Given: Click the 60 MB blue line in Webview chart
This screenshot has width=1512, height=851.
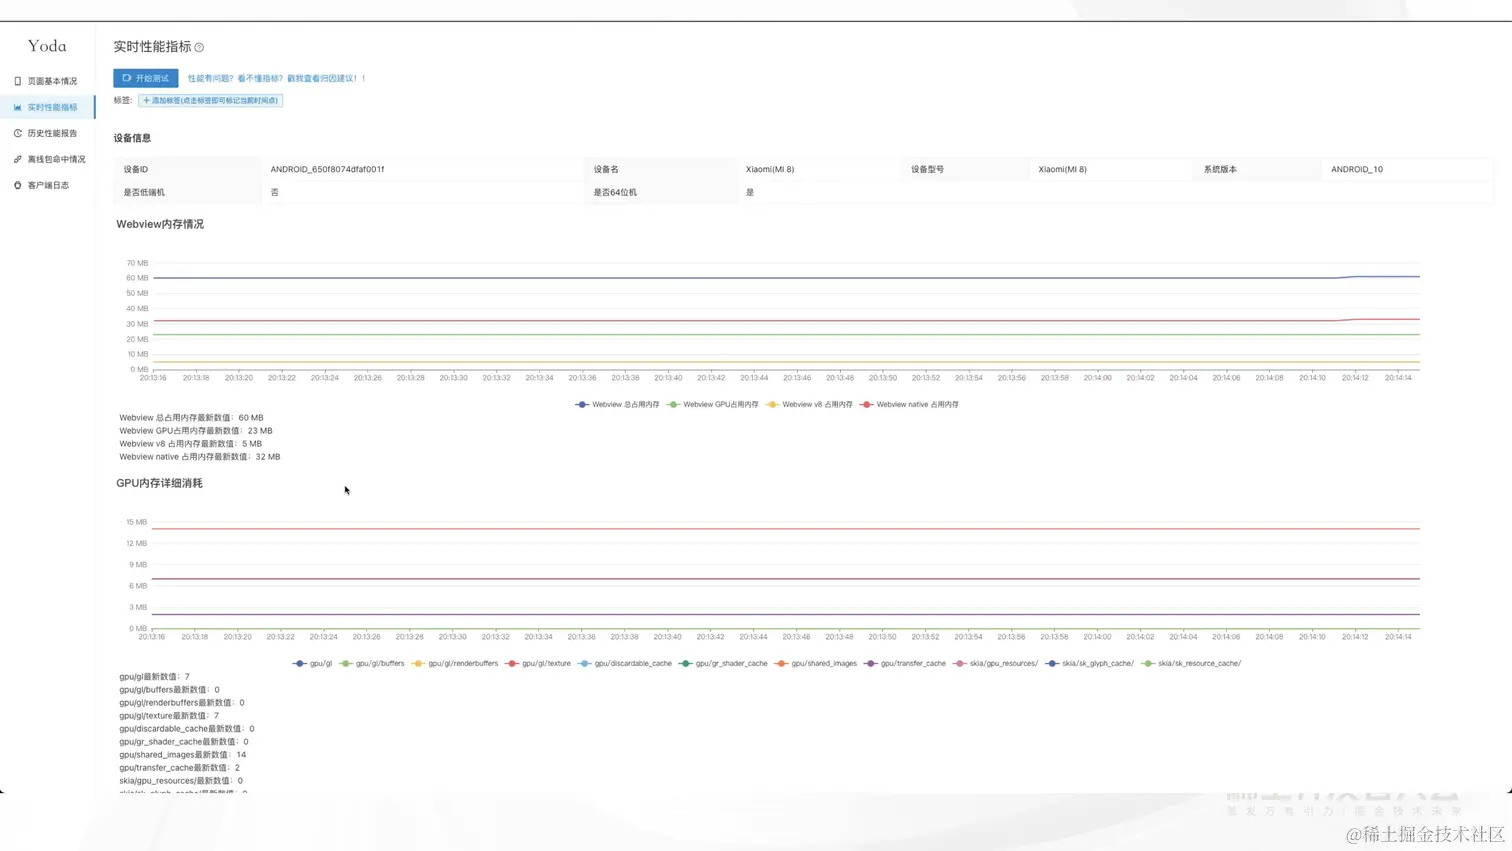Looking at the screenshot, I should point(786,278).
